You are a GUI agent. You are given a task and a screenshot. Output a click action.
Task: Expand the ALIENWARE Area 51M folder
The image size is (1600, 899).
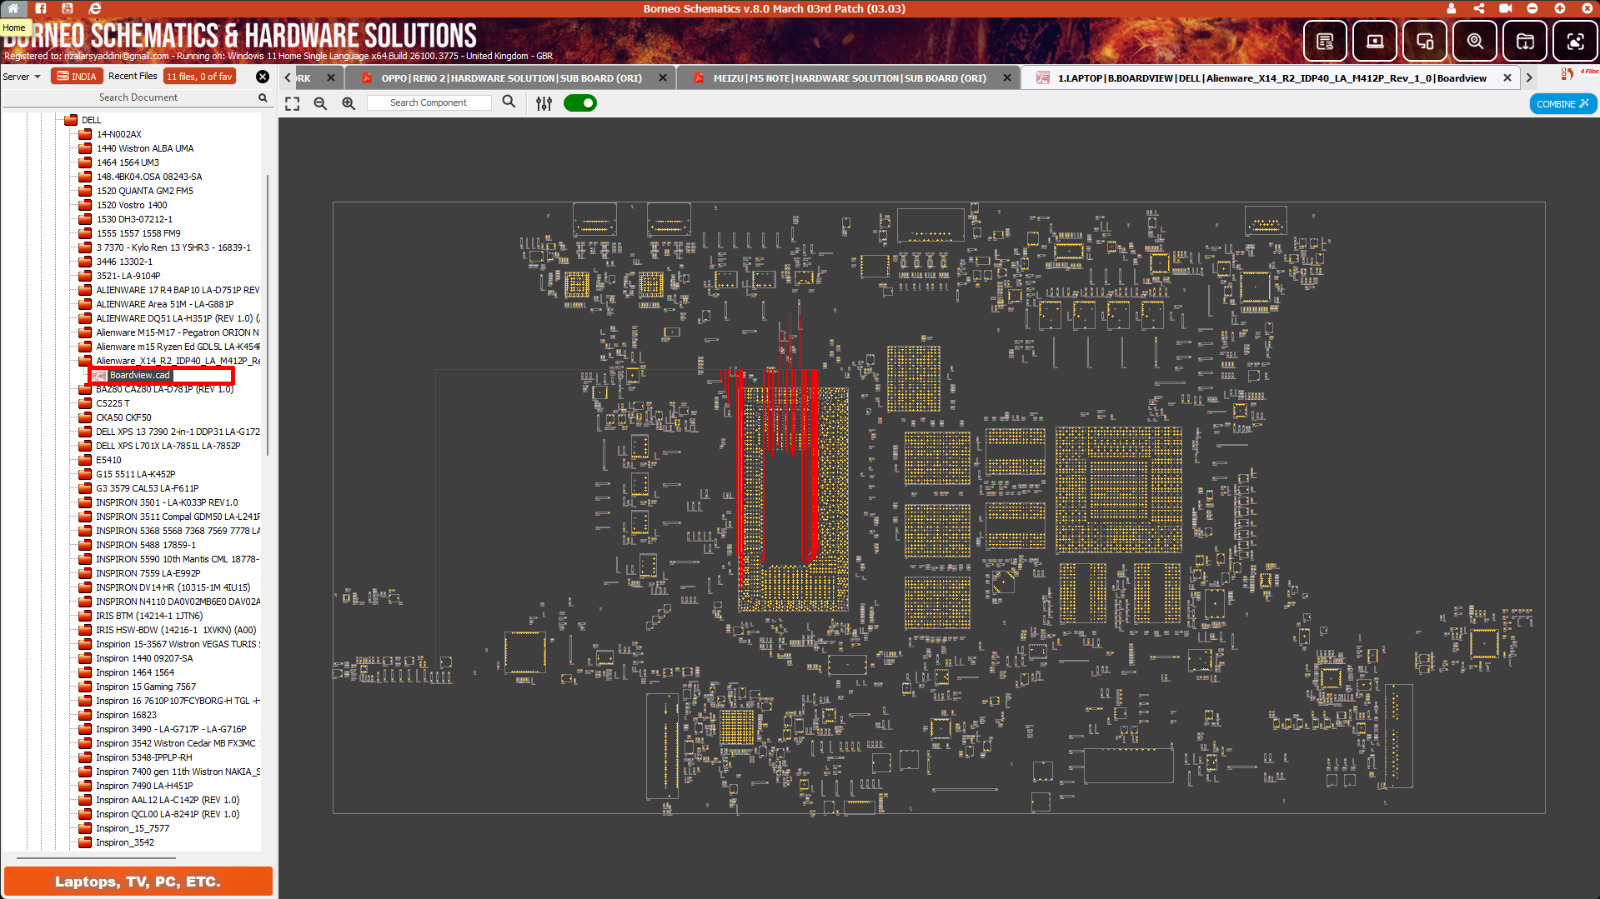coord(85,304)
